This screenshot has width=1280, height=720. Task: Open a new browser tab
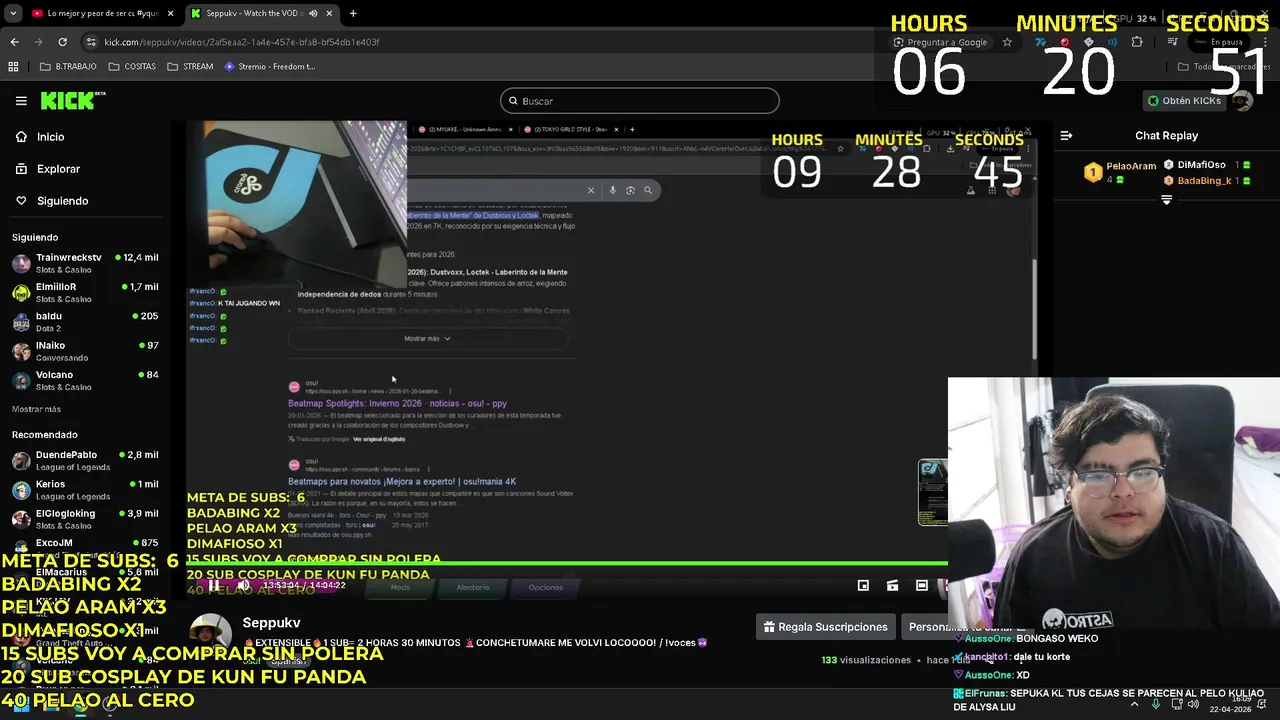click(353, 13)
